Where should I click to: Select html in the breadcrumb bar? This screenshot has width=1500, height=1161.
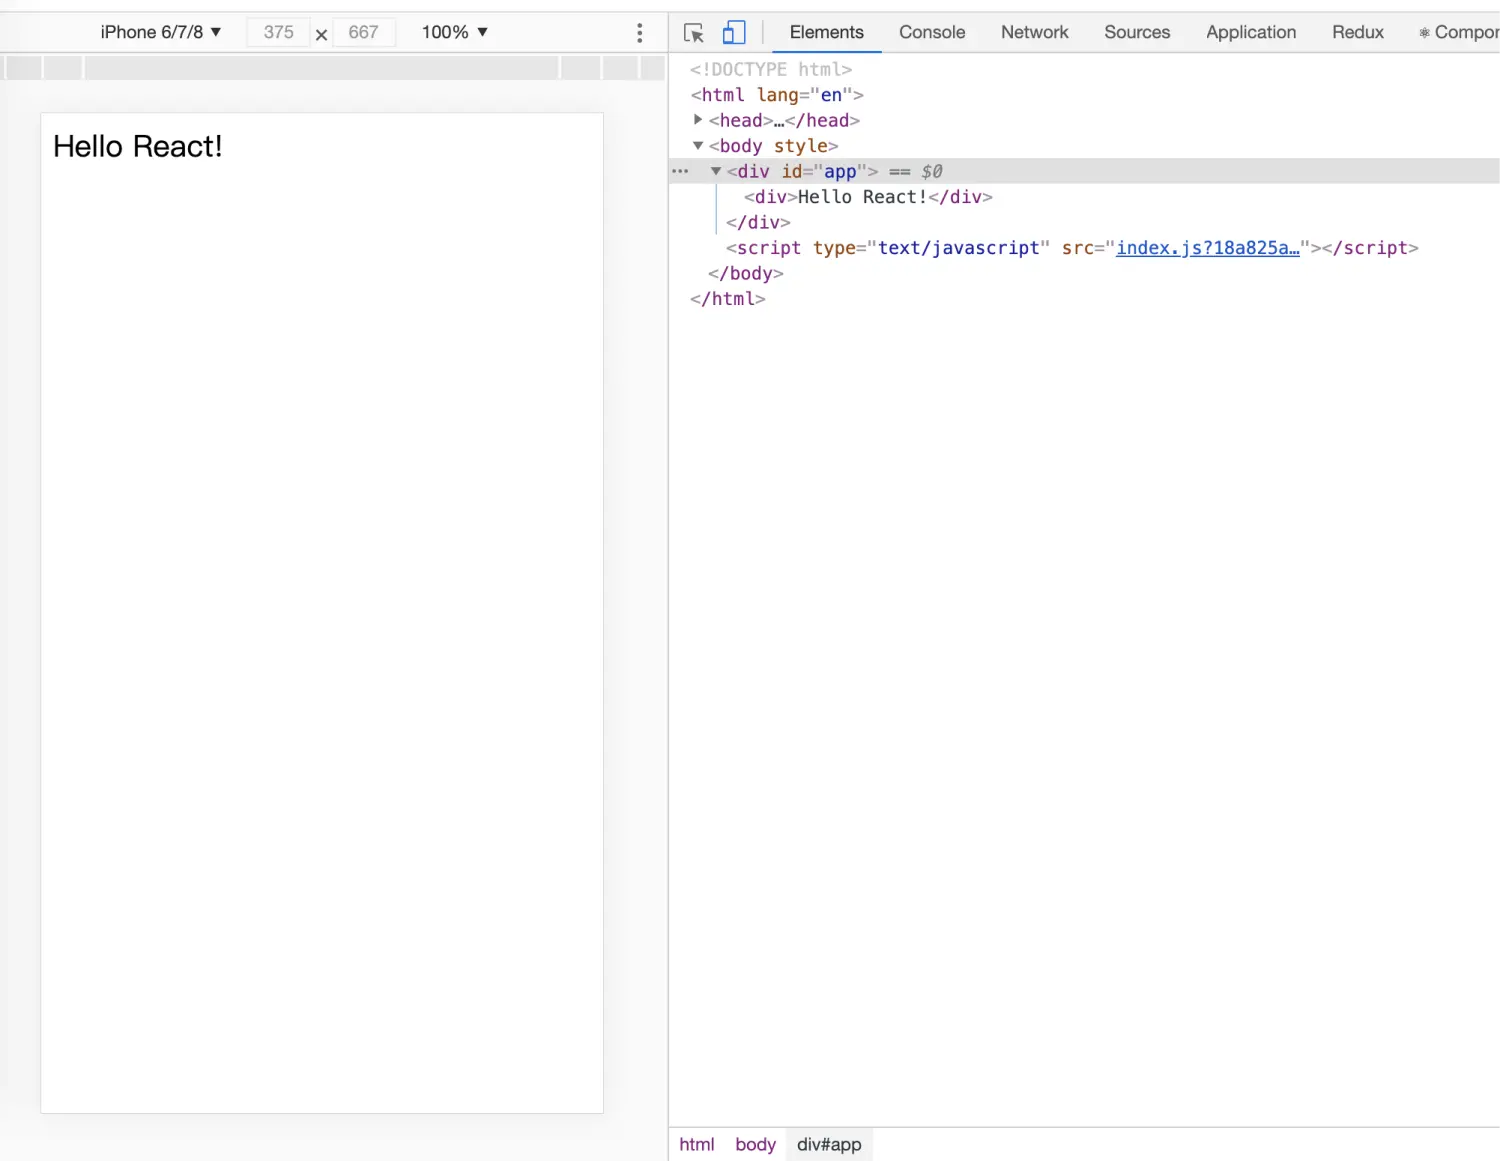tap(697, 1144)
